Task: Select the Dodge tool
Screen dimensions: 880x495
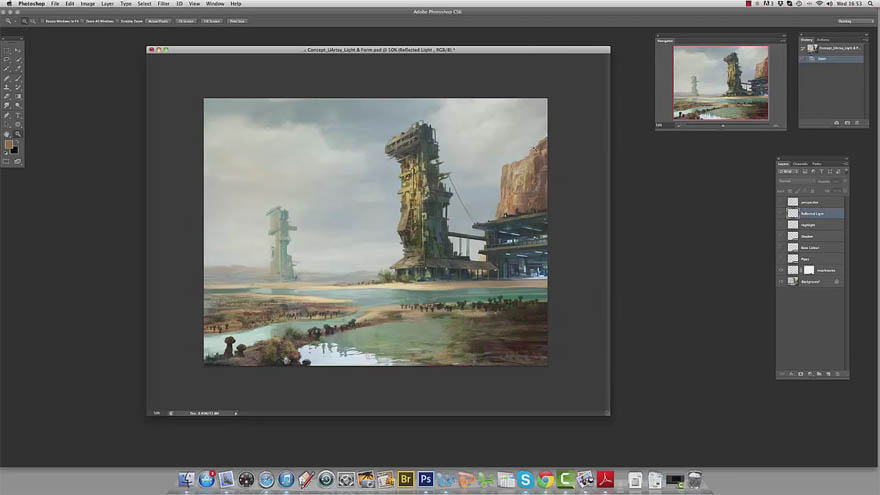Action: click(17, 106)
